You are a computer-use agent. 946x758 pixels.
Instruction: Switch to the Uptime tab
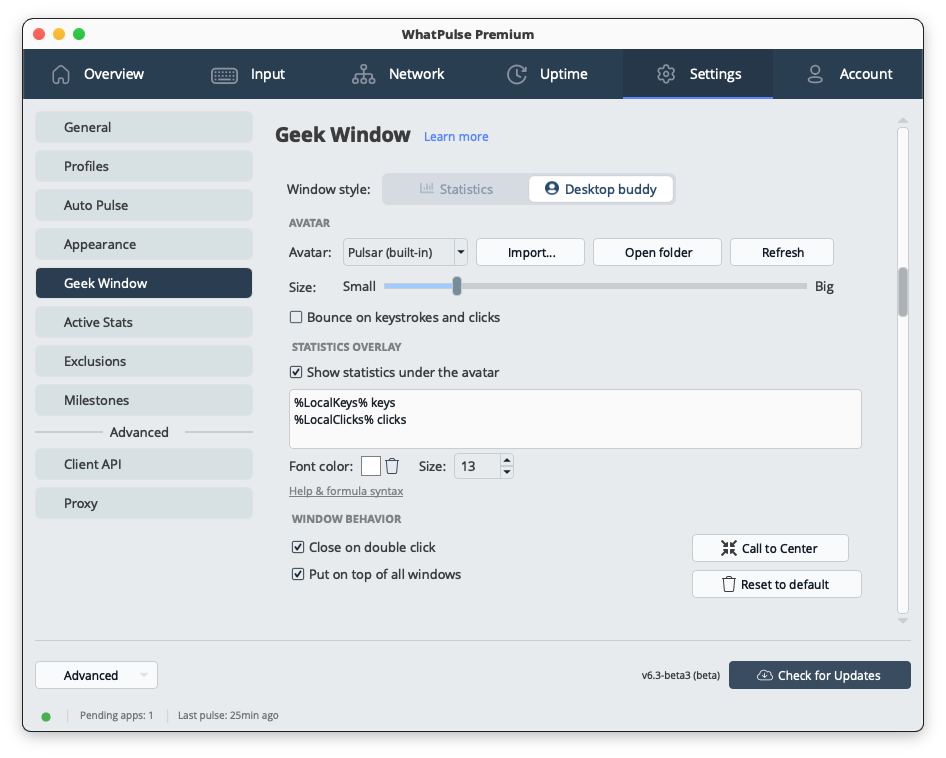547,74
